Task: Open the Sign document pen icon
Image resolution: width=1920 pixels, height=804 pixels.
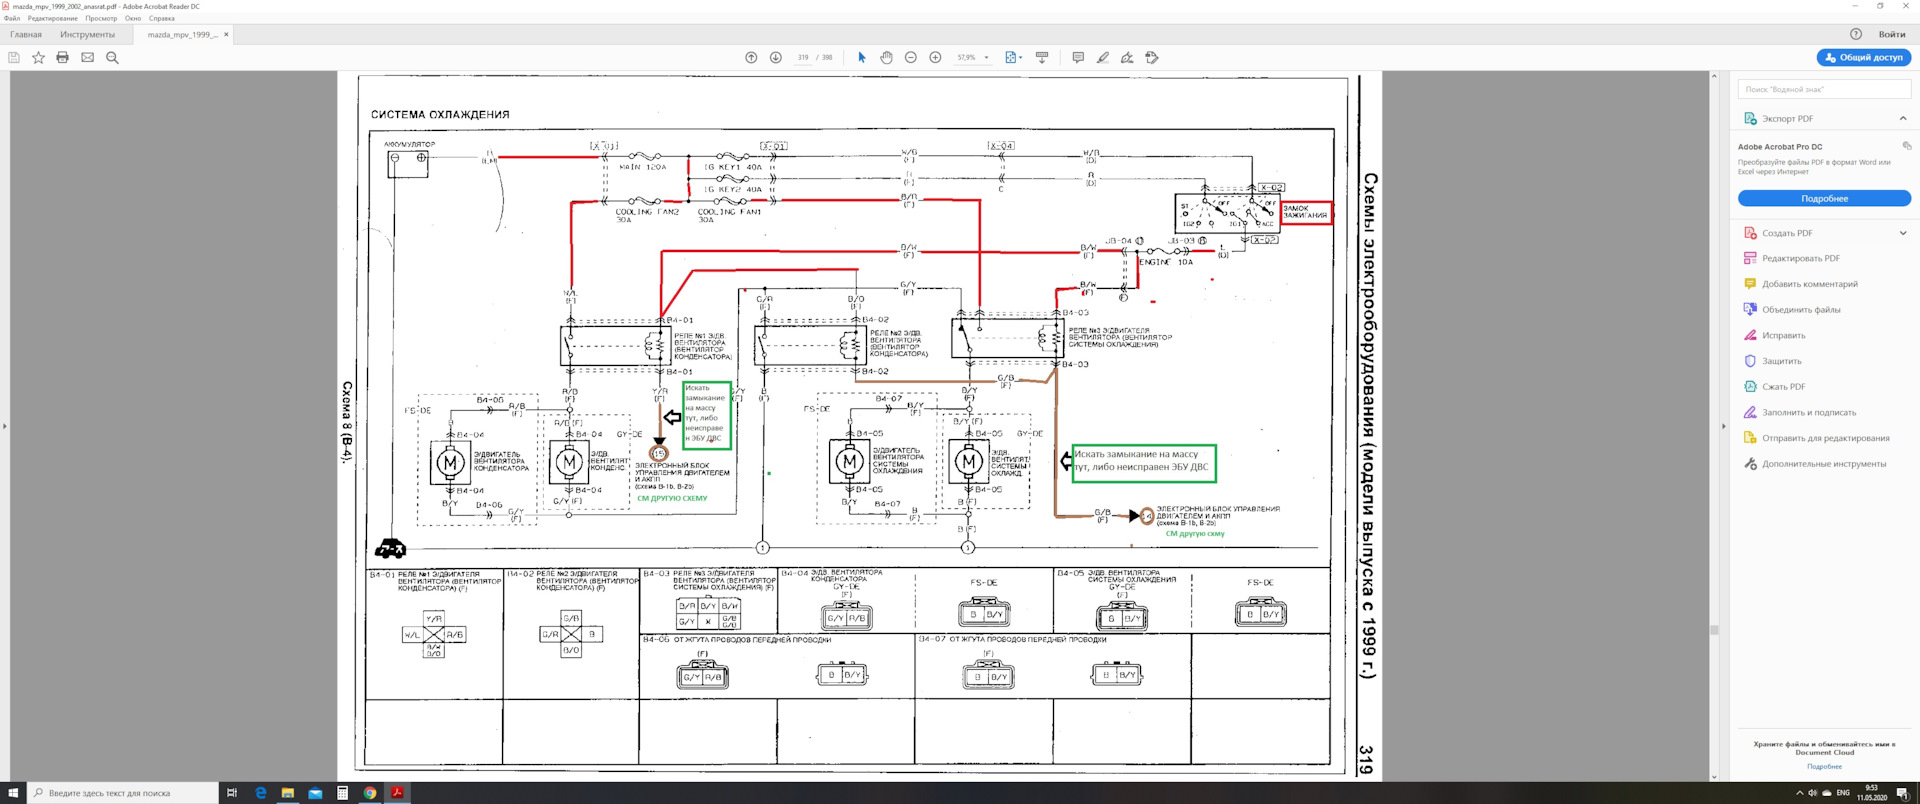Action: pyautogui.click(x=1127, y=58)
